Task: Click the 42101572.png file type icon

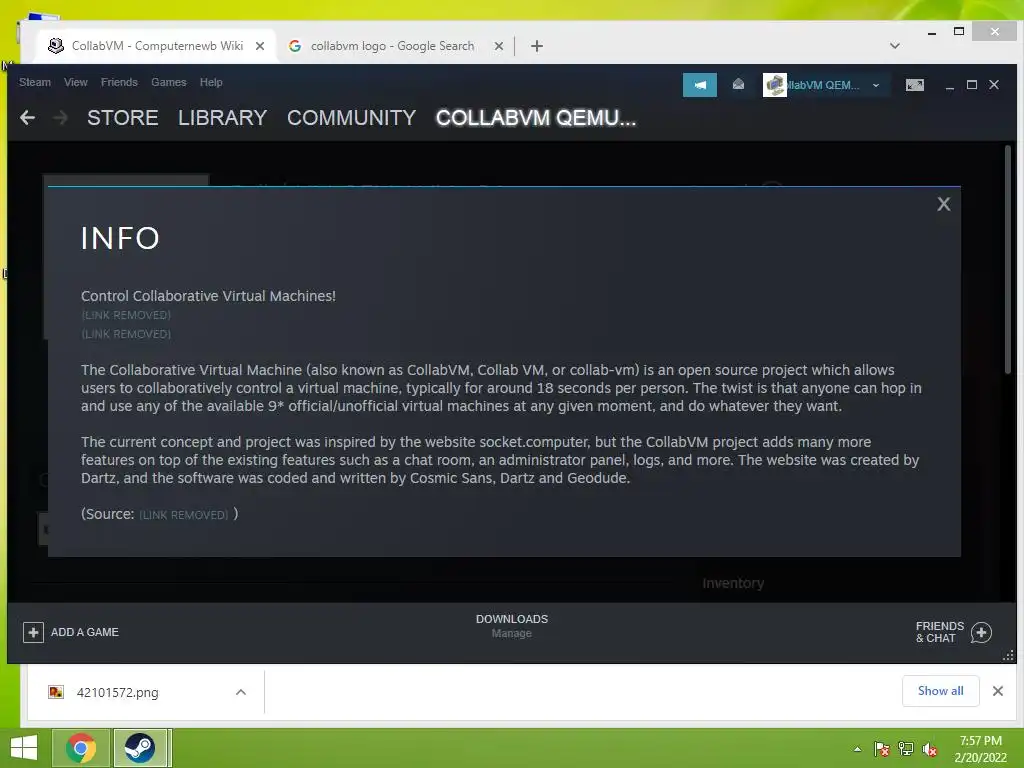Action: point(56,692)
